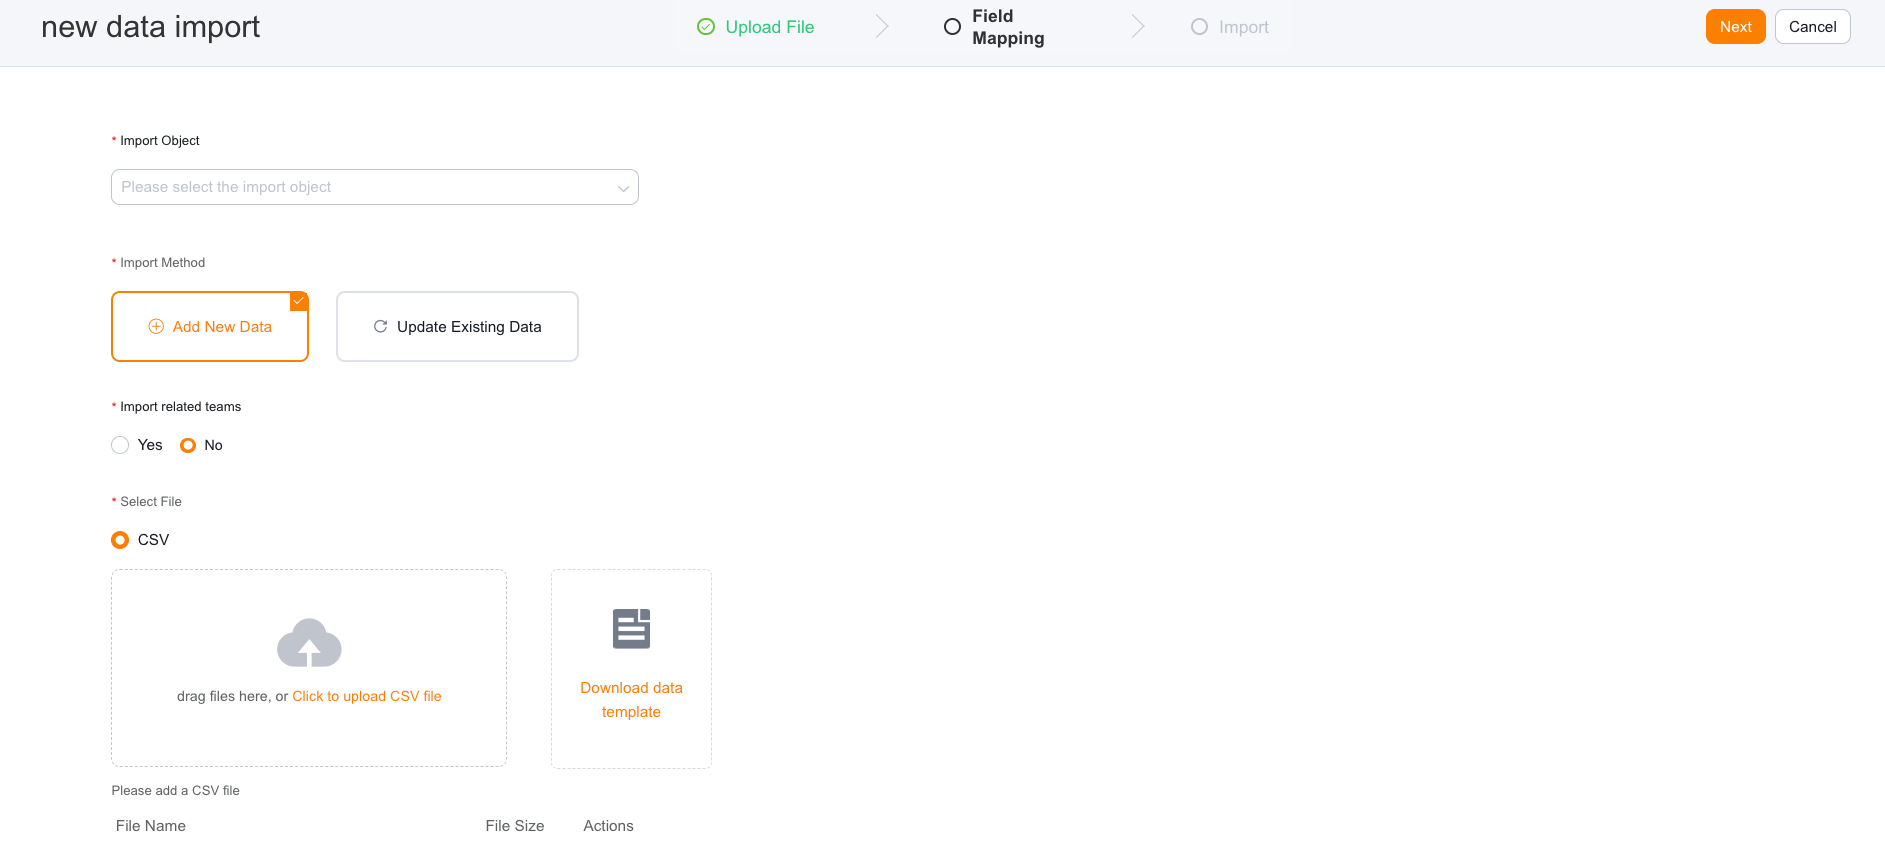Choose Add New Data import method
The image size is (1885, 865).
210,327
